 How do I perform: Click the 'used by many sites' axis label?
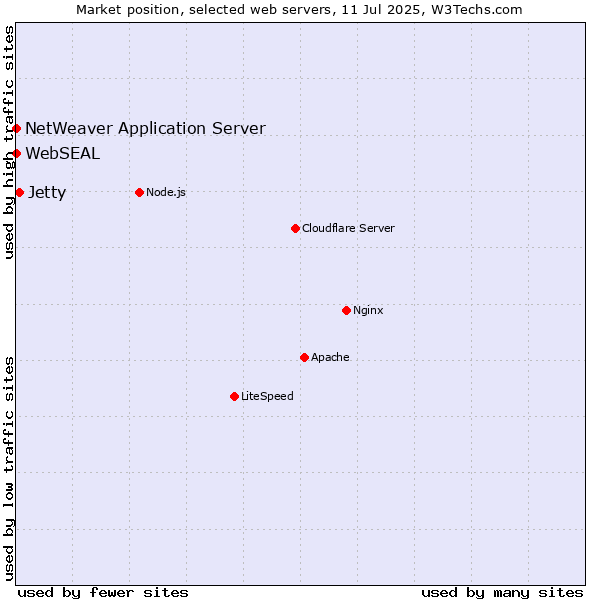click(502, 593)
